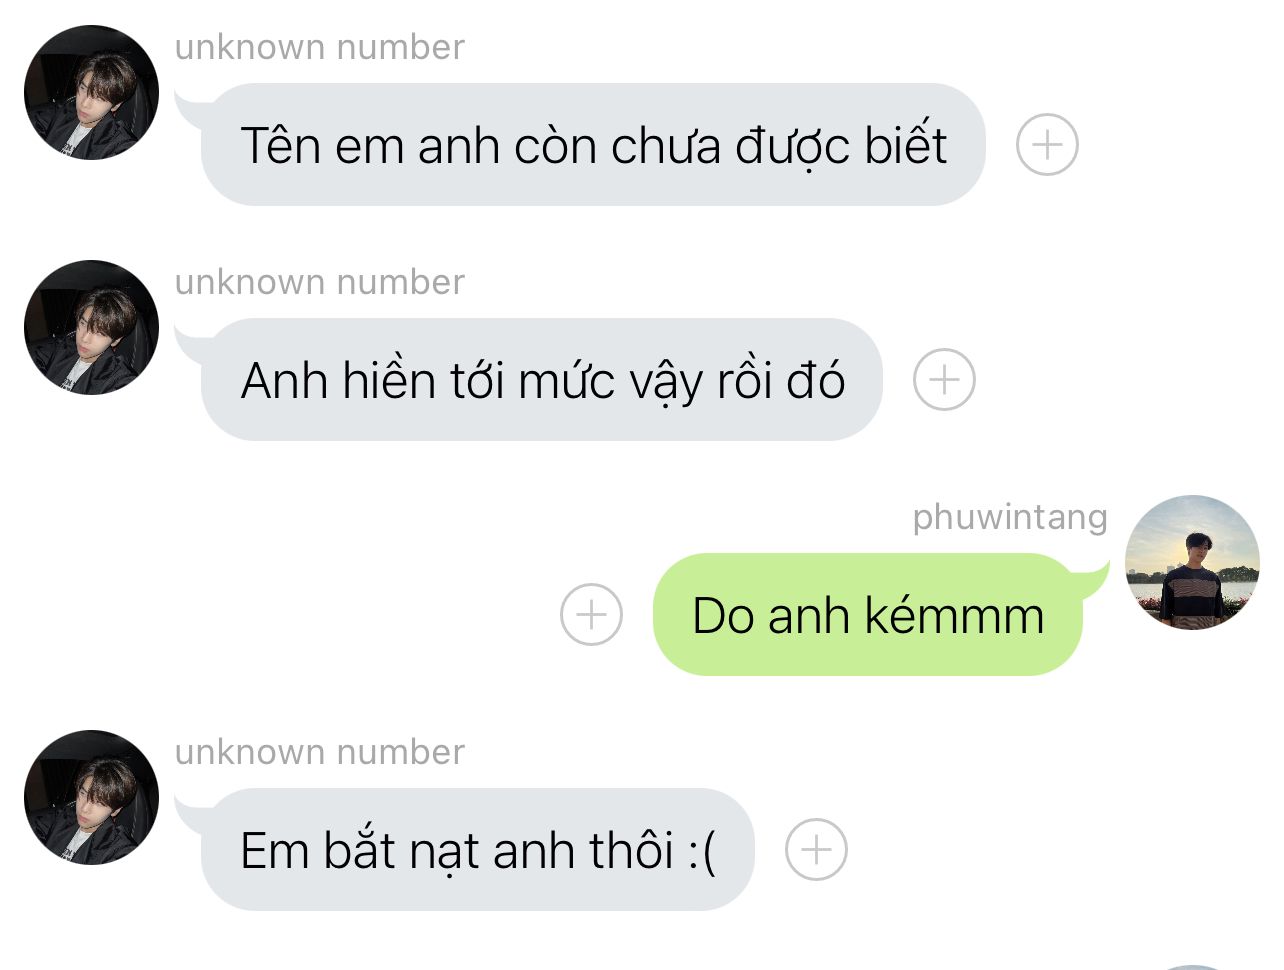Open phuwintang's profile picture
The height and width of the screenshot is (970, 1284).
point(1192,562)
